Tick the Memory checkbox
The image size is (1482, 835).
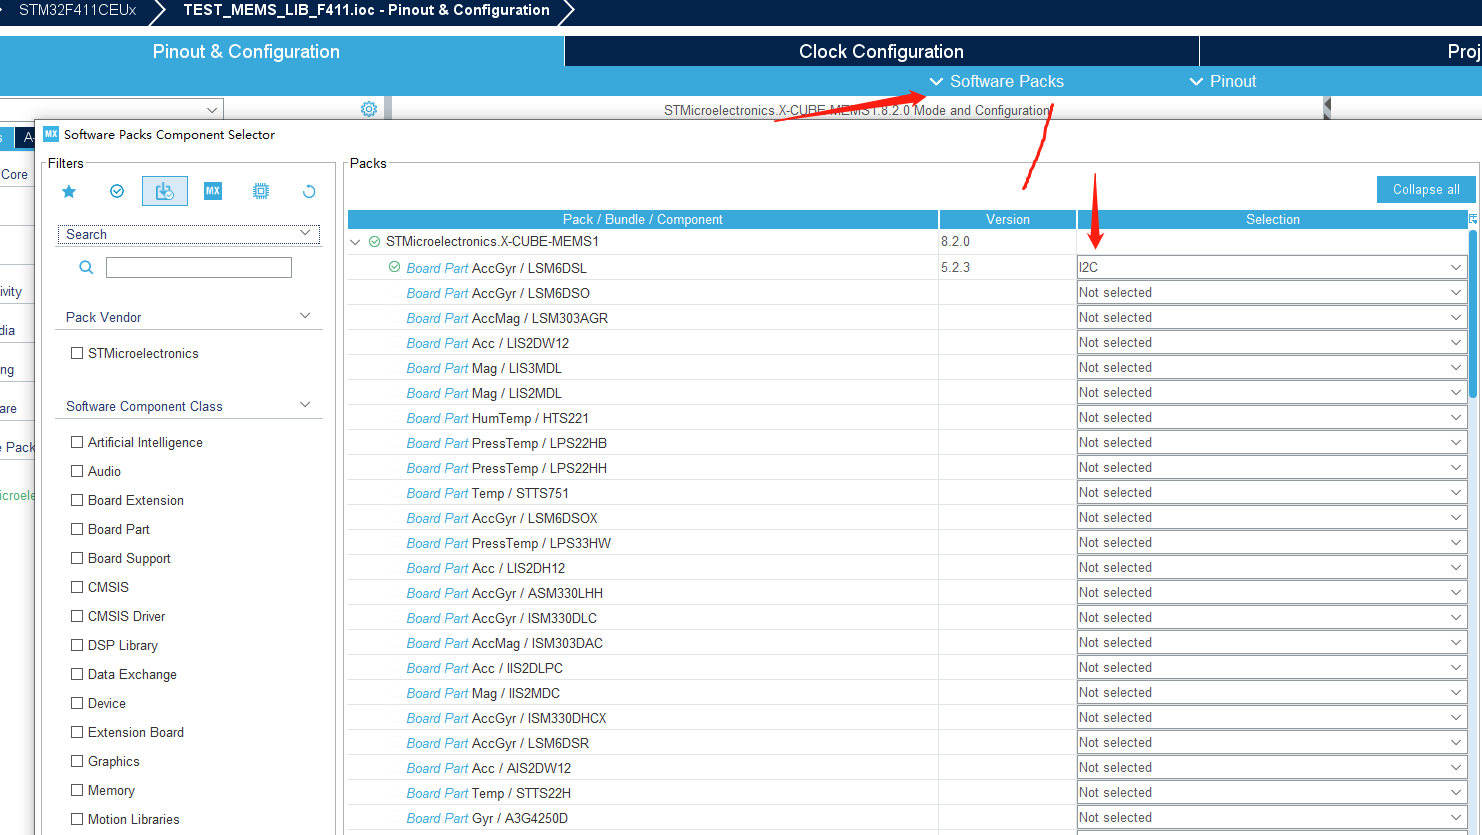77,790
